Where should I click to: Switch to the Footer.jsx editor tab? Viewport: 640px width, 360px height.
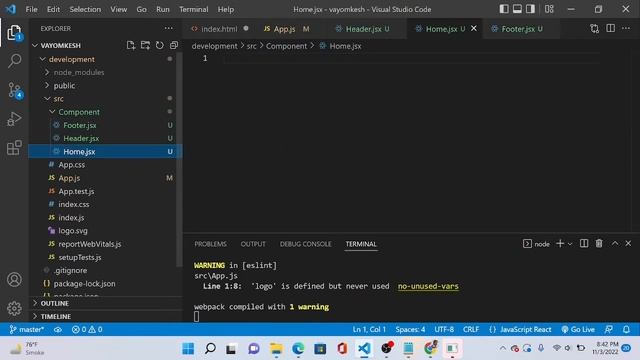point(518,29)
